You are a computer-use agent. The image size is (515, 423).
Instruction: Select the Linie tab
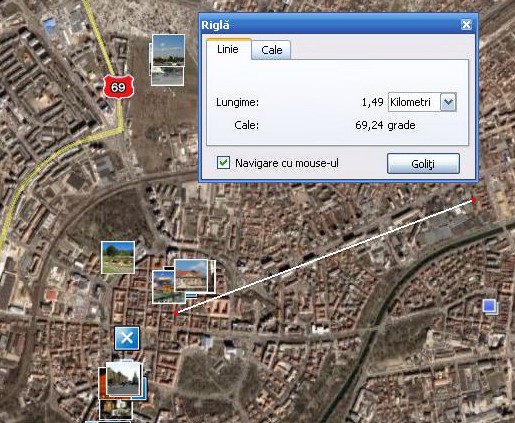tap(228, 49)
